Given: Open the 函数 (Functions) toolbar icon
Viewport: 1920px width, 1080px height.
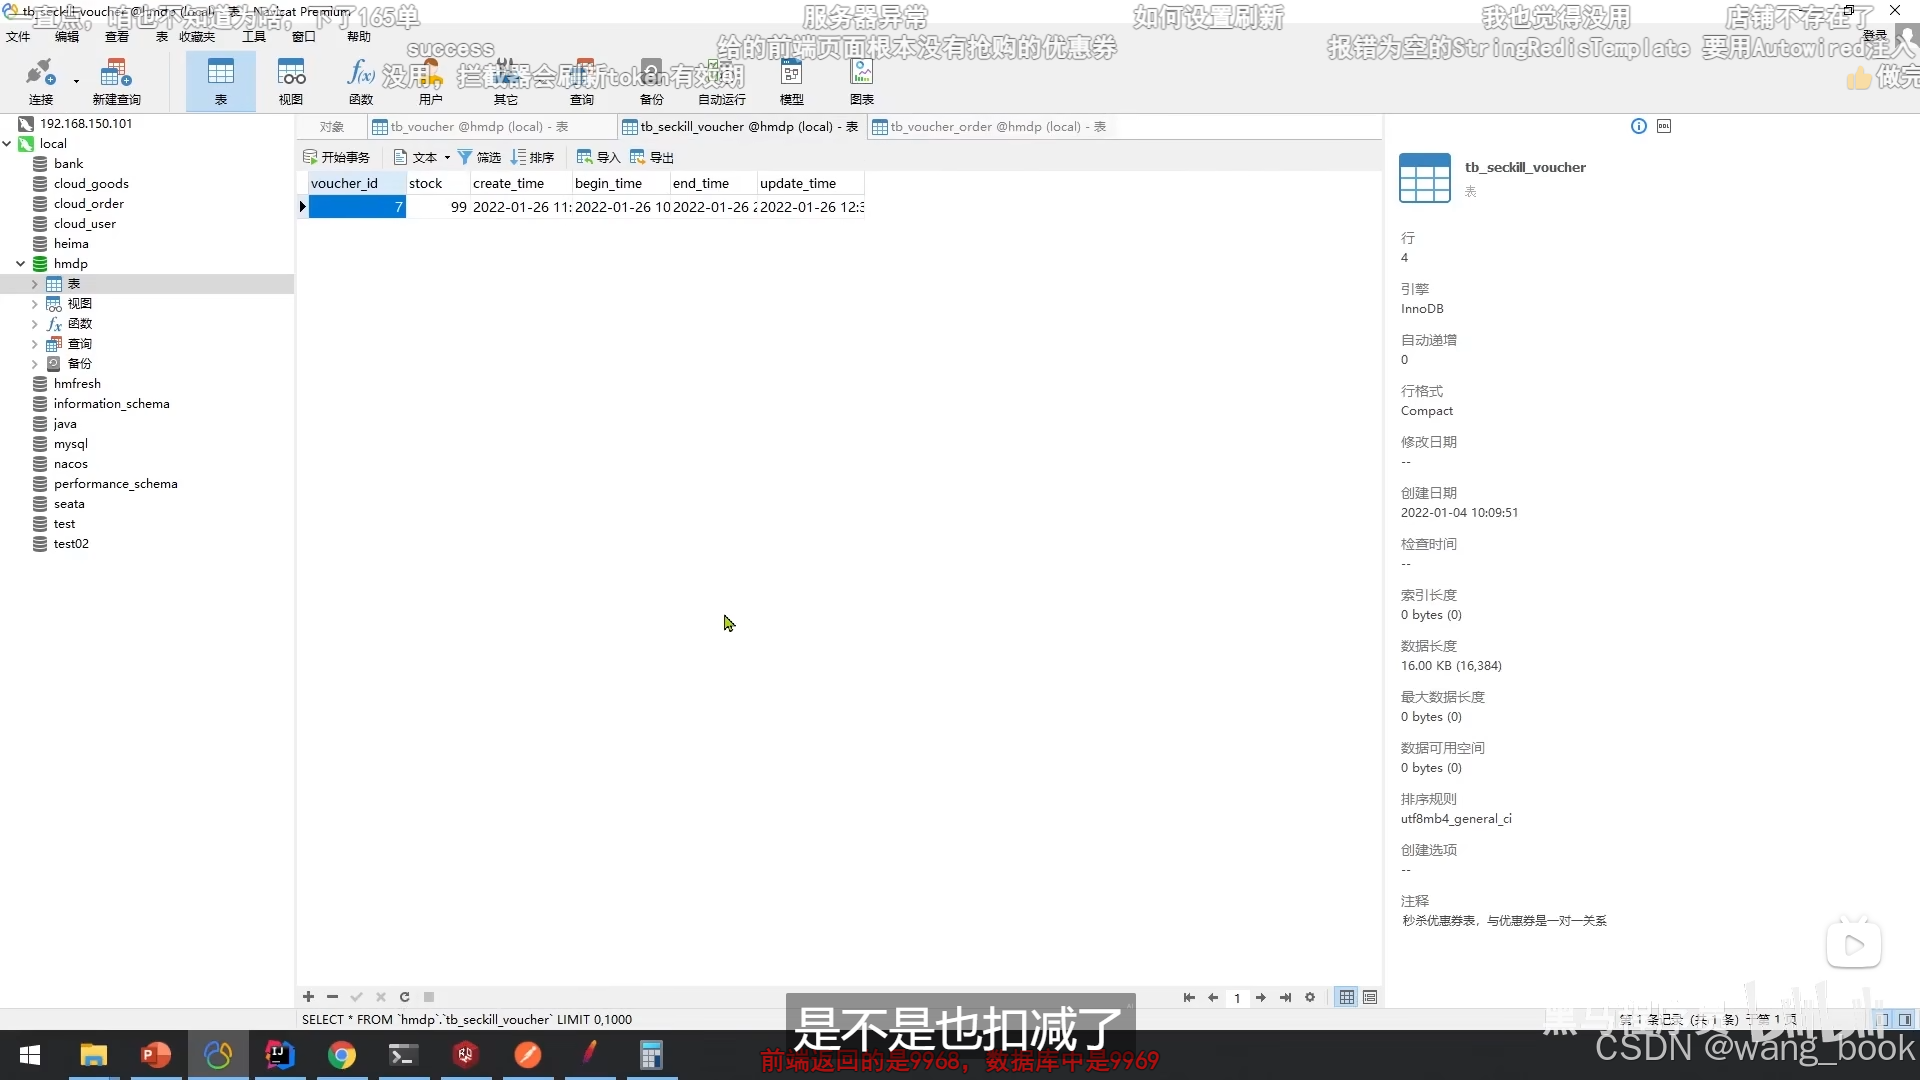Looking at the screenshot, I should click(359, 78).
